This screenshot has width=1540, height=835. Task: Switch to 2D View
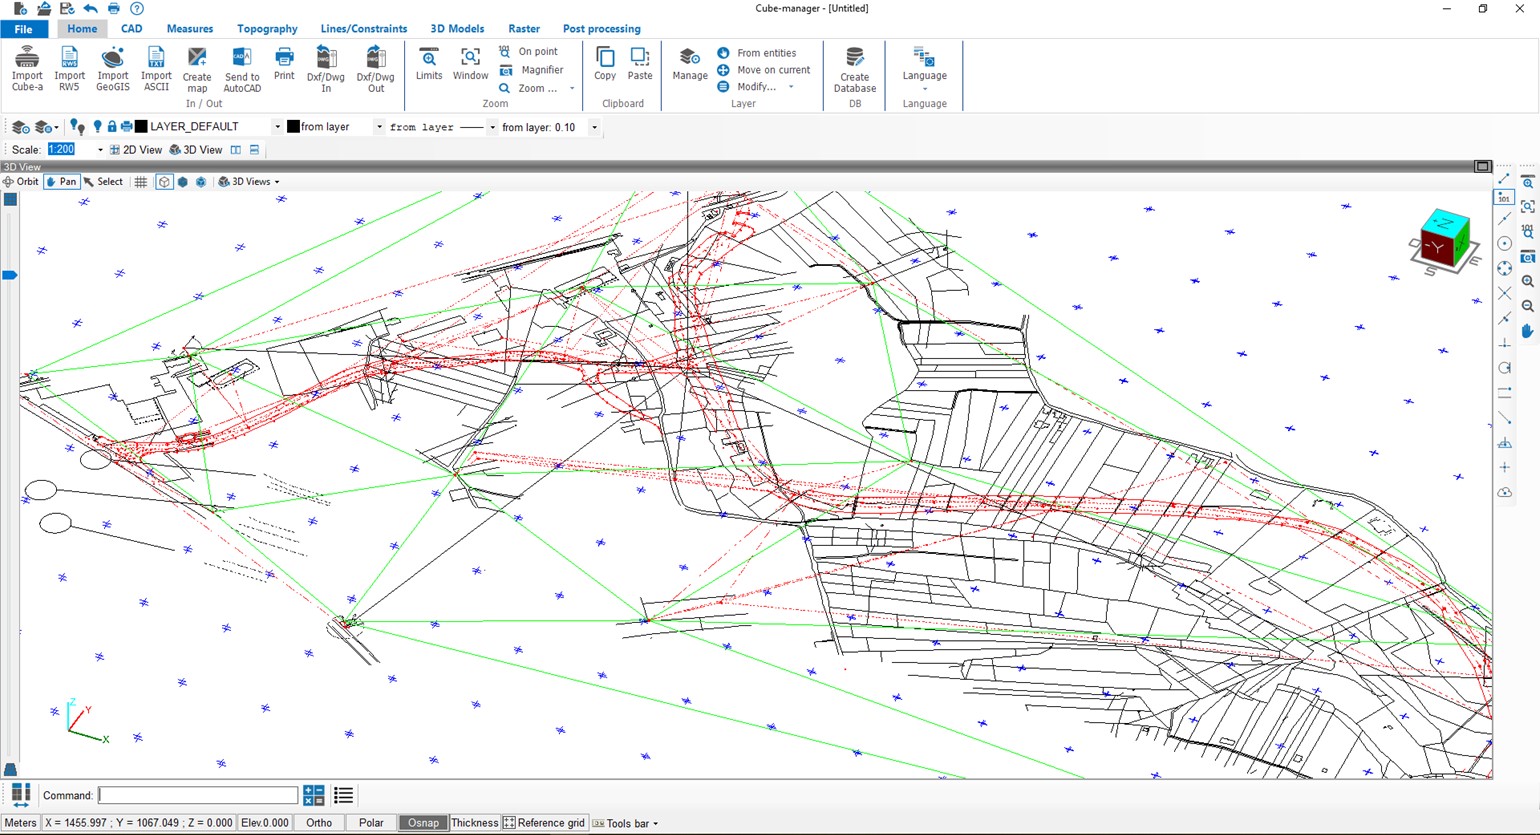click(136, 150)
